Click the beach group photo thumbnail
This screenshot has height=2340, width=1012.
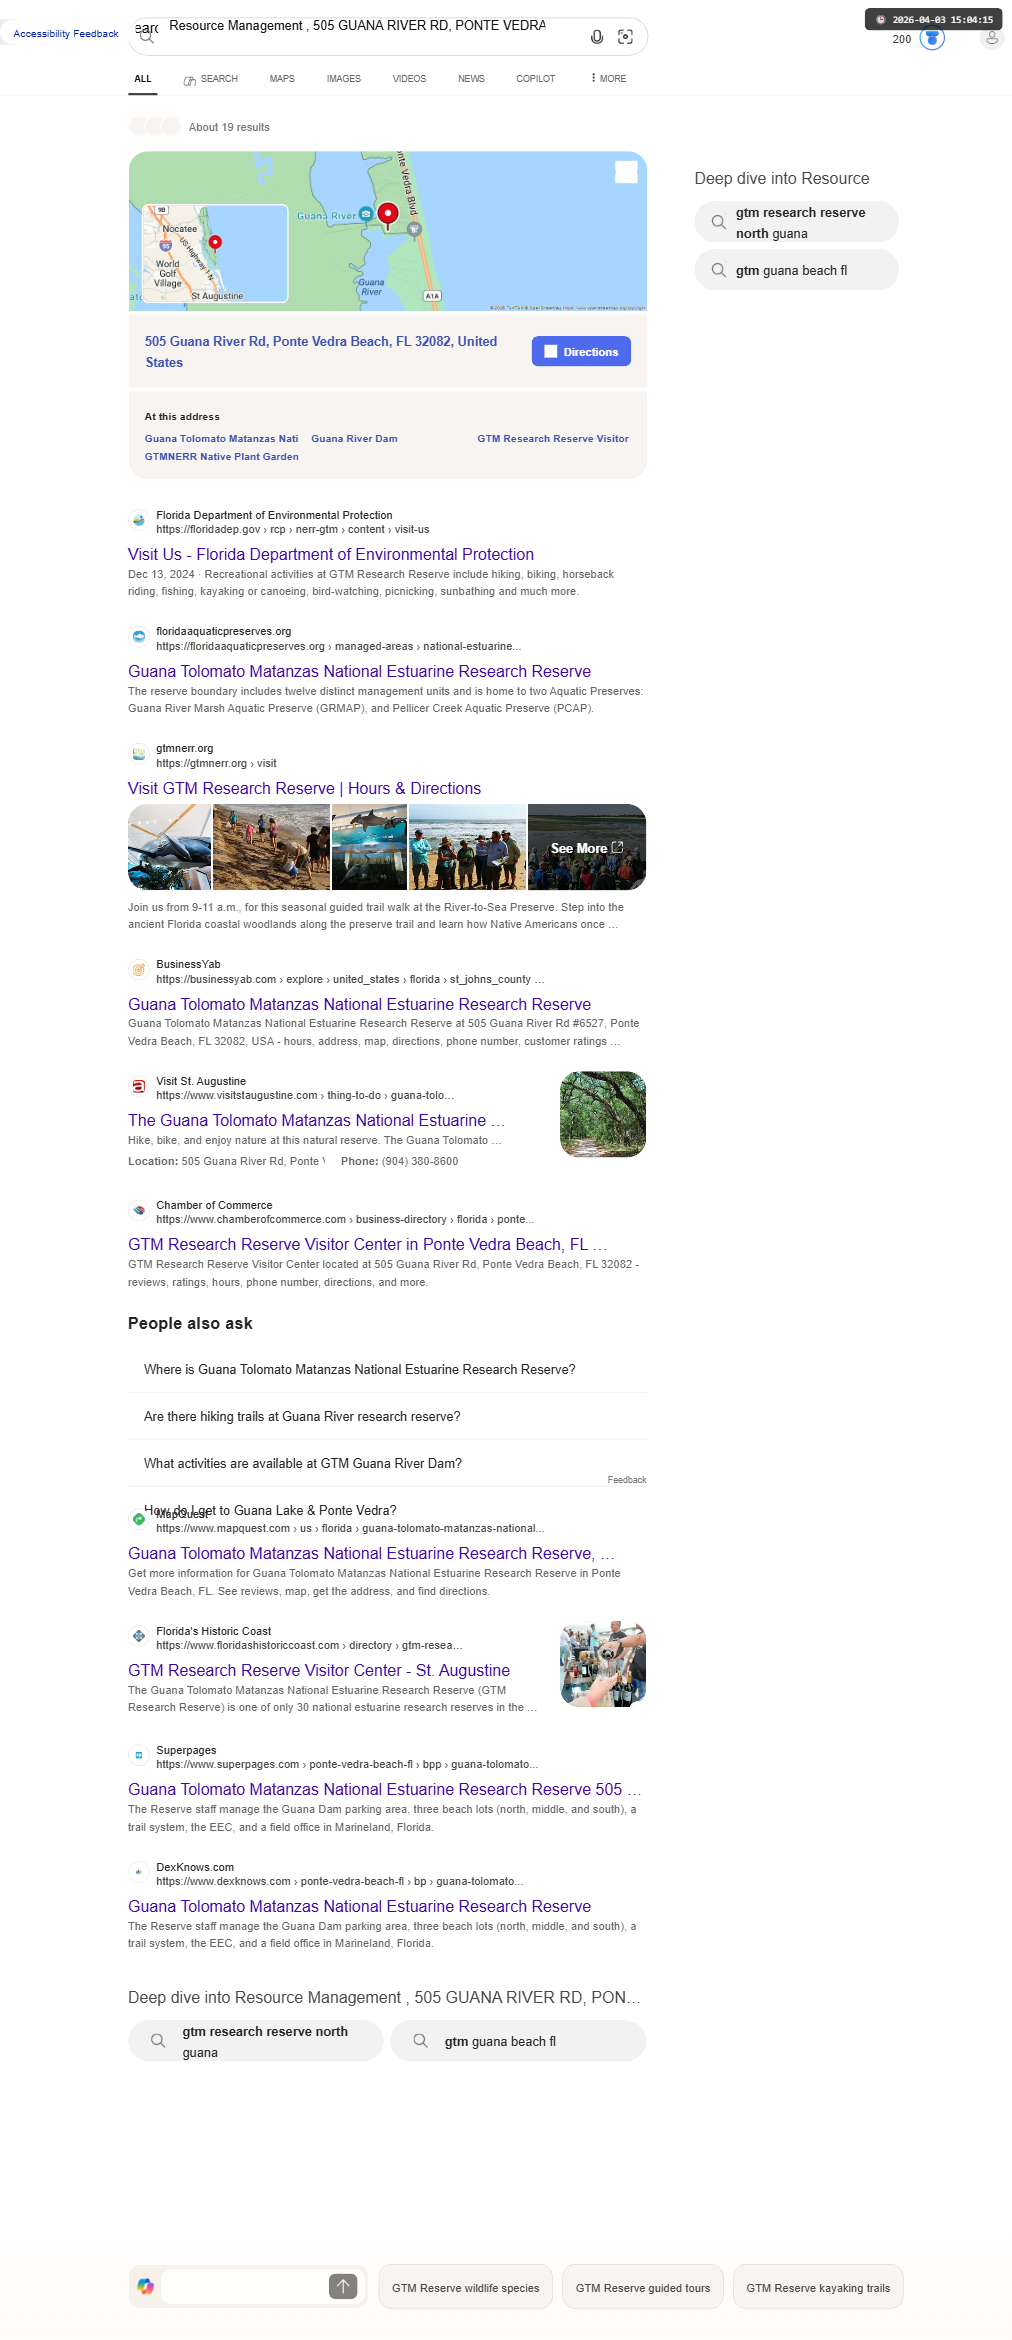(468, 847)
